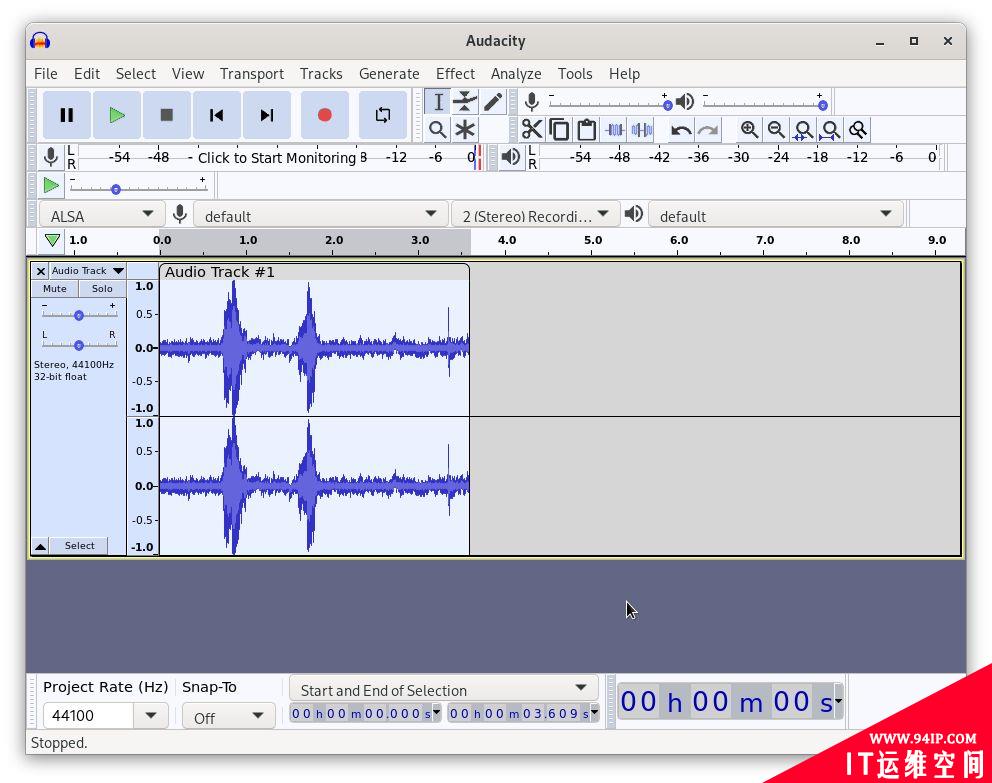Select the Multi-tool asterisk icon
This screenshot has height=783, width=992.
[465, 130]
